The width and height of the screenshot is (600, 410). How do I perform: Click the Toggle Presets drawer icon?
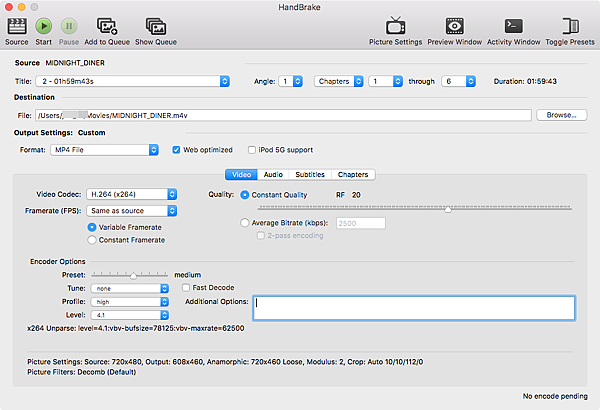tap(570, 26)
